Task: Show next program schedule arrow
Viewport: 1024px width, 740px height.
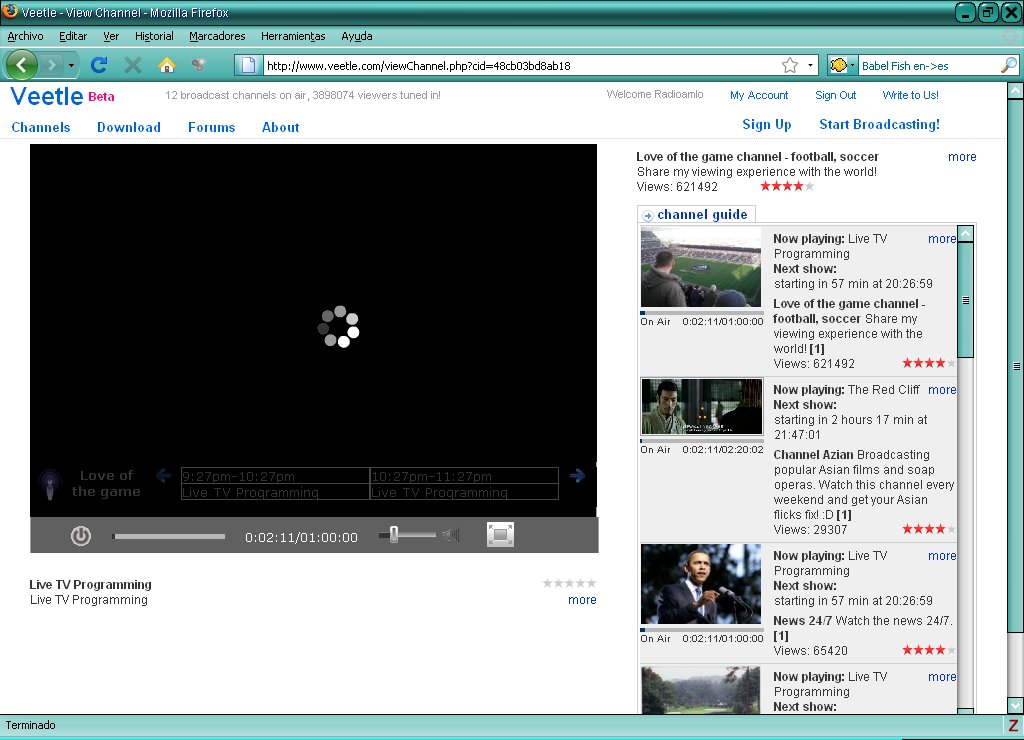Action: [x=577, y=475]
